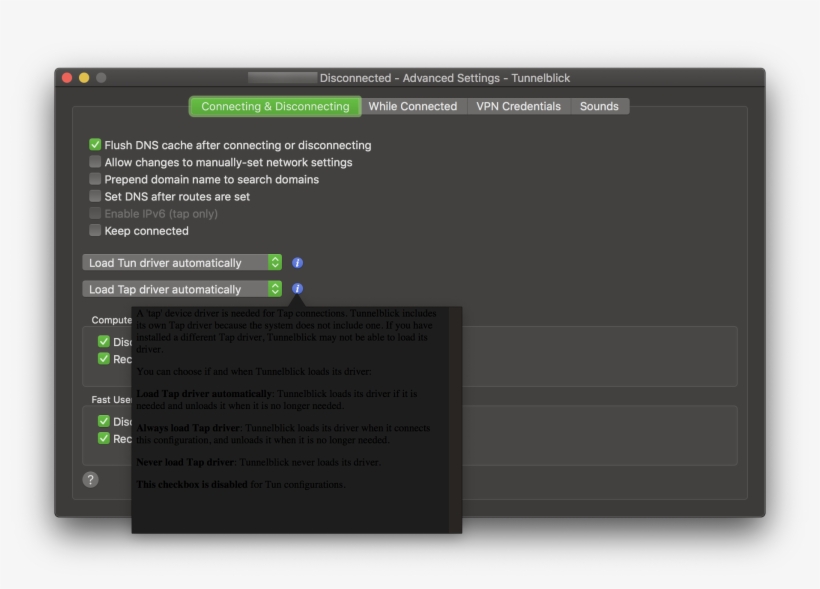Enable Prepend domain name to search domains
820x589 pixels.
pos(95,179)
